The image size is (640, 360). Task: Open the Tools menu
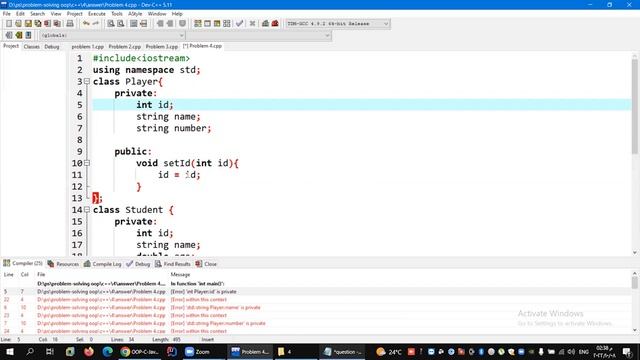[117, 13]
